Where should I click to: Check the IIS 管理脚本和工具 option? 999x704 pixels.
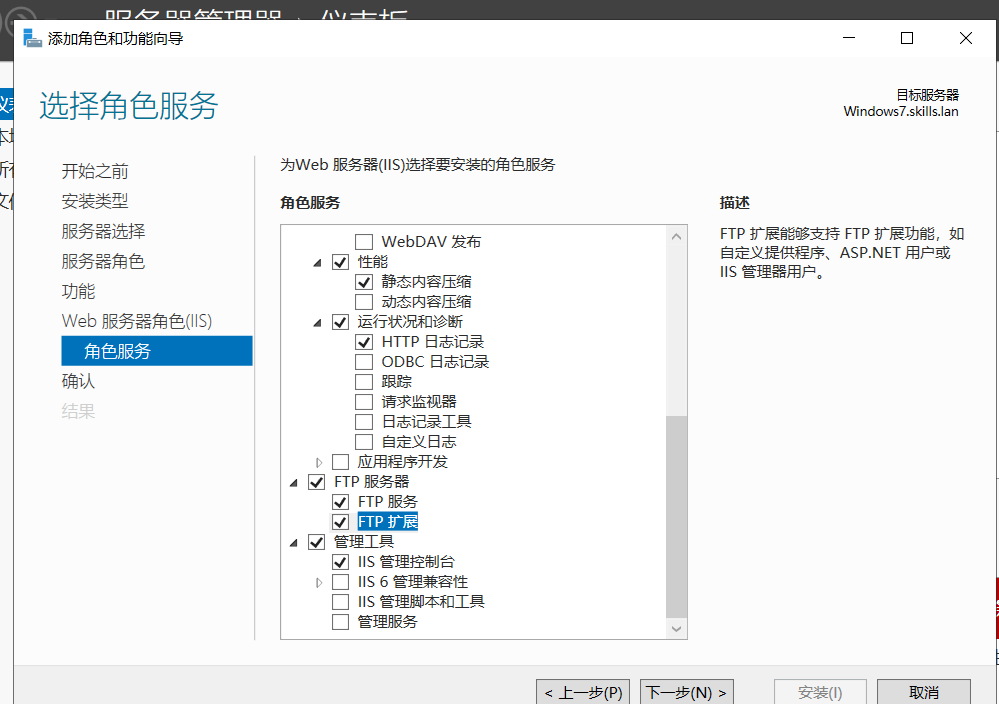340,602
